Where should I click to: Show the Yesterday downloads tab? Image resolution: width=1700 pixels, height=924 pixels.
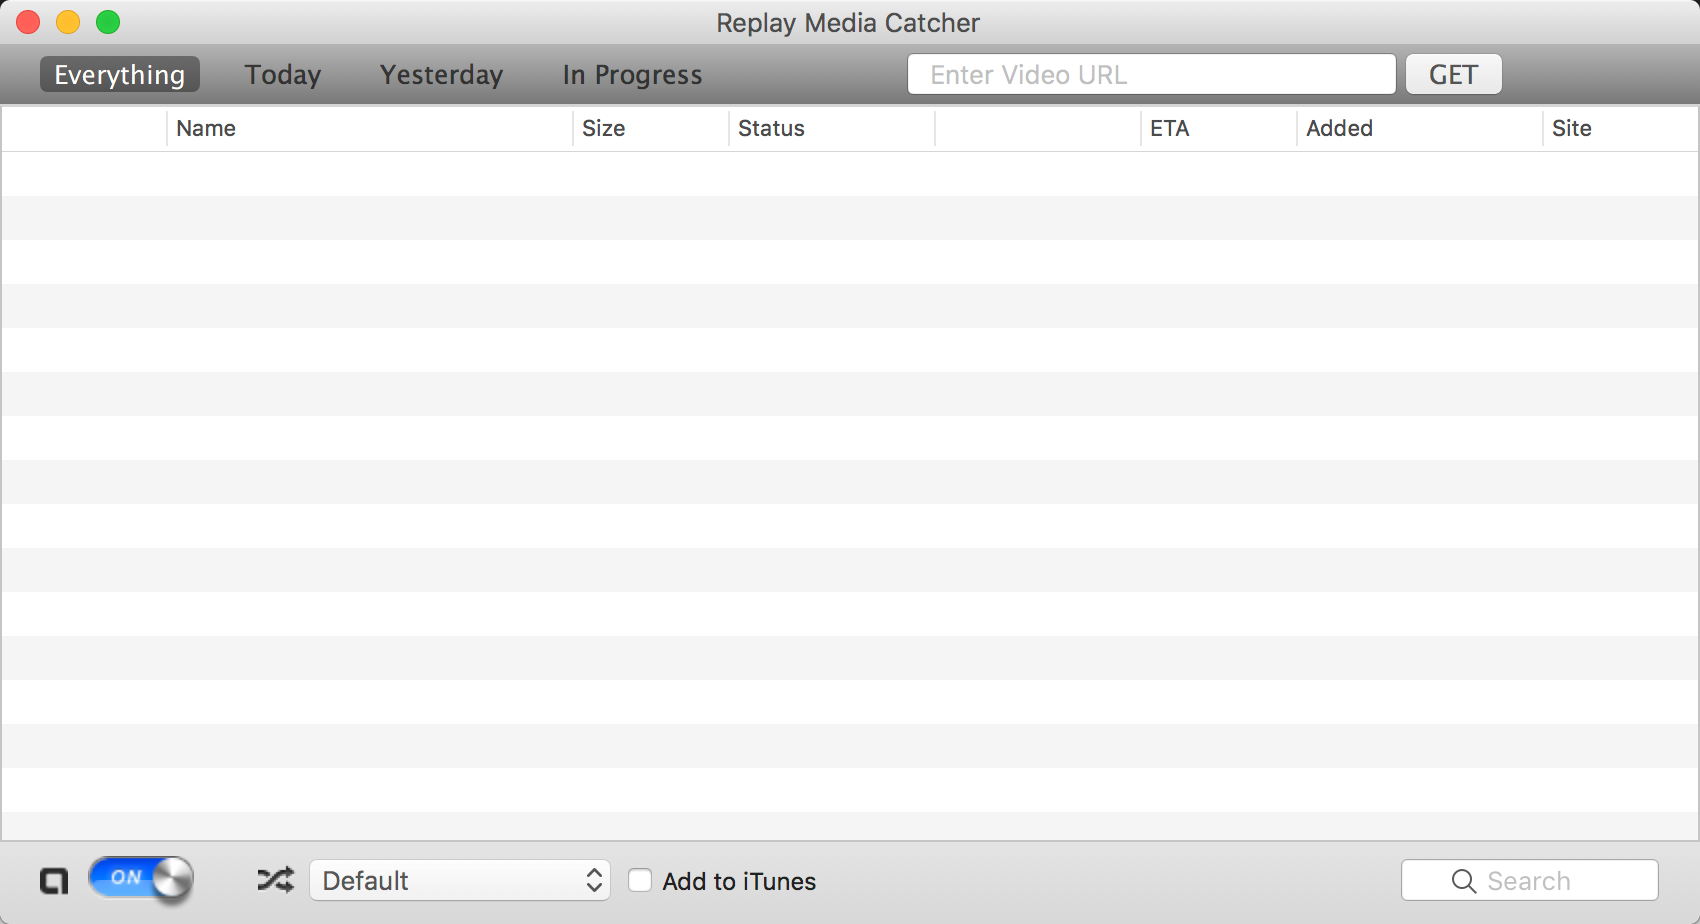tap(441, 75)
